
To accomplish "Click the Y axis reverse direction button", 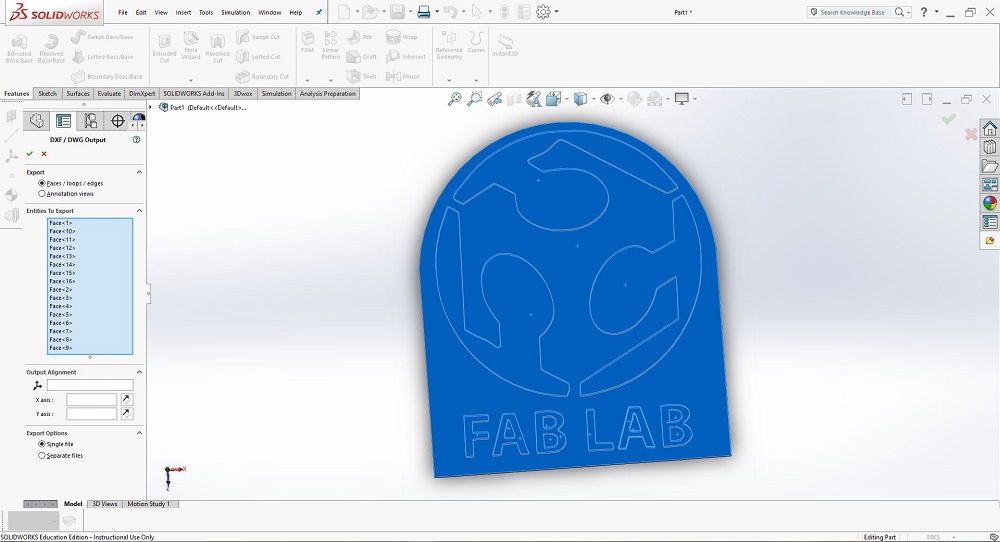I will 127,413.
